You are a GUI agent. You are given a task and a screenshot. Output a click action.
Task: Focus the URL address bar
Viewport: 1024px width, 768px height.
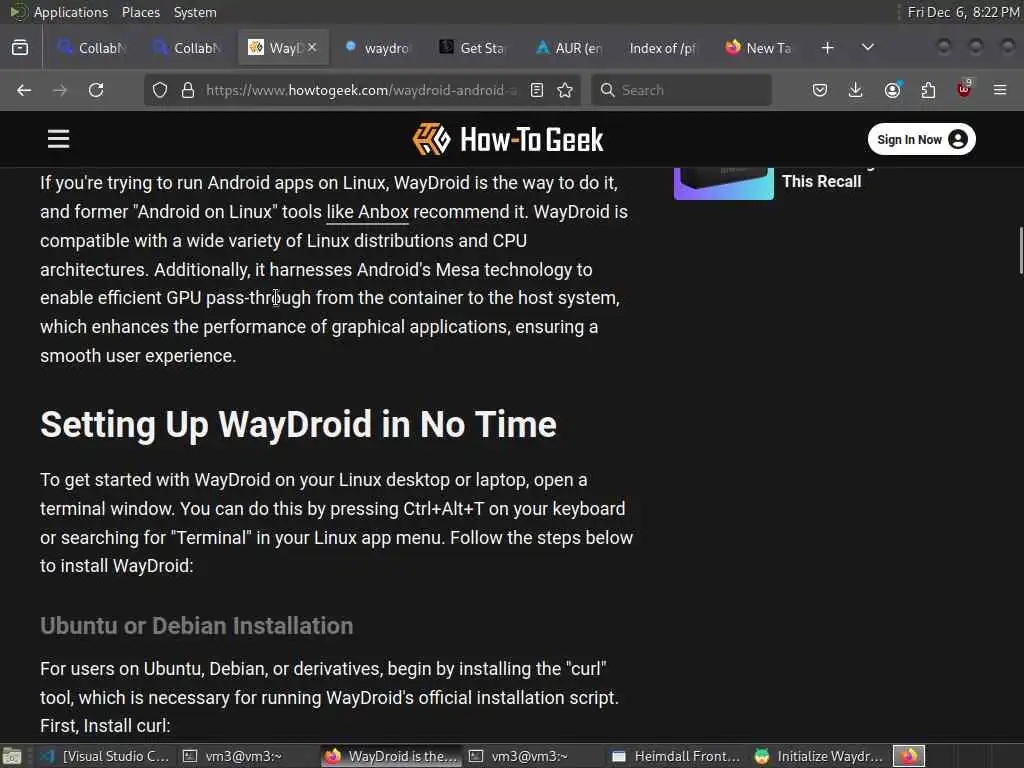click(x=360, y=90)
